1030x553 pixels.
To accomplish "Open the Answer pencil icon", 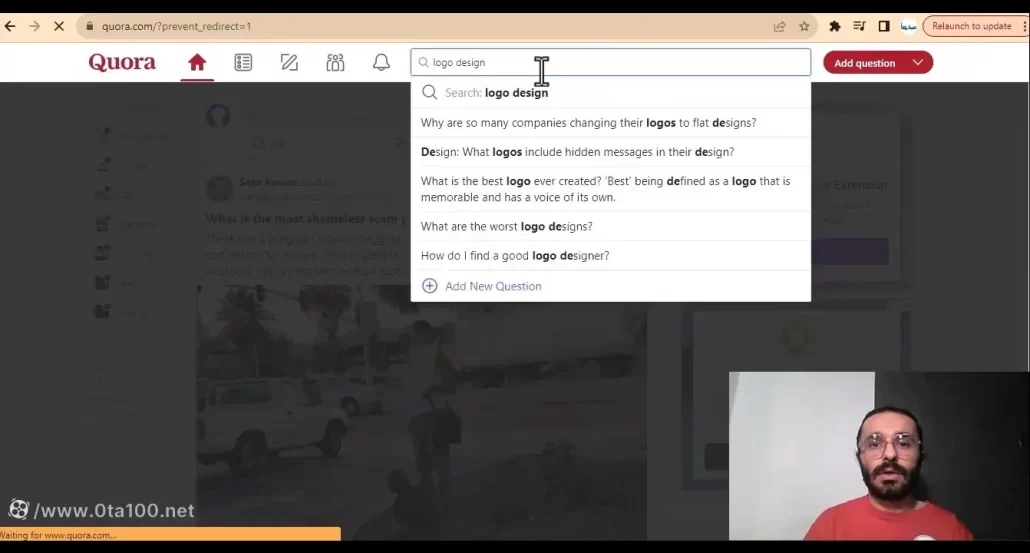I will tap(289, 63).
